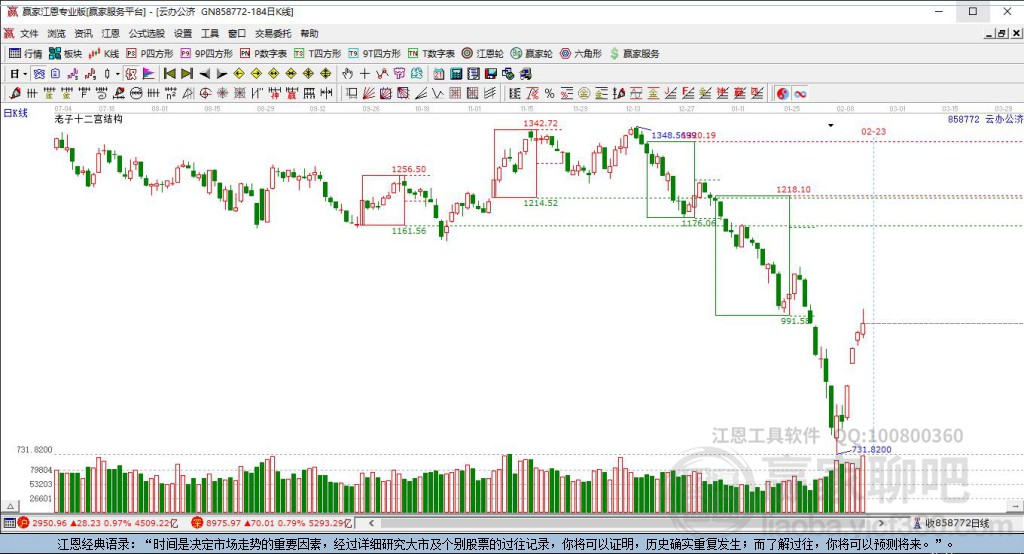Image resolution: width=1024 pixels, height=554 pixels.
Task: Open the 9T四方形 tool
Action: point(374,54)
